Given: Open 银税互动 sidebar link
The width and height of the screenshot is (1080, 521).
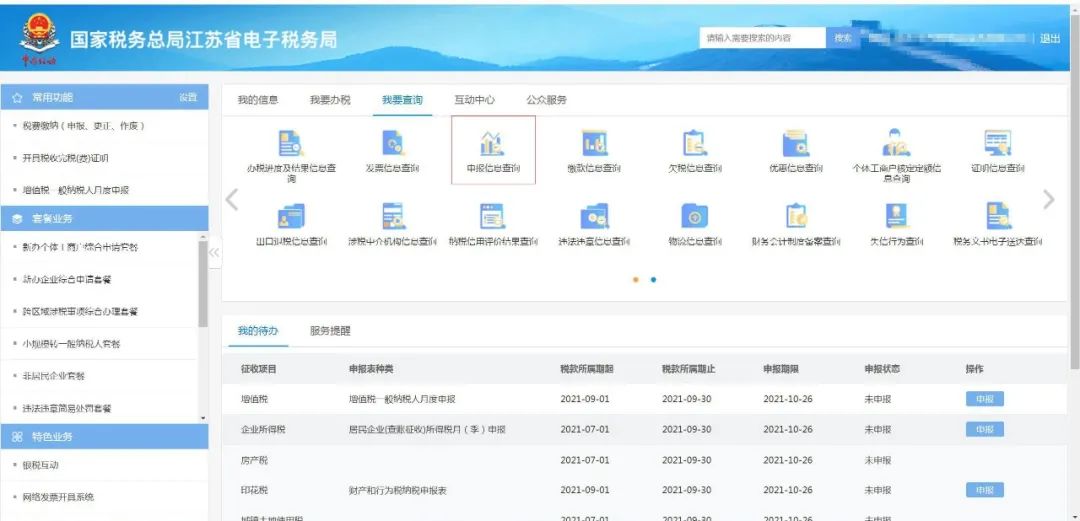Looking at the screenshot, I should click(41, 465).
